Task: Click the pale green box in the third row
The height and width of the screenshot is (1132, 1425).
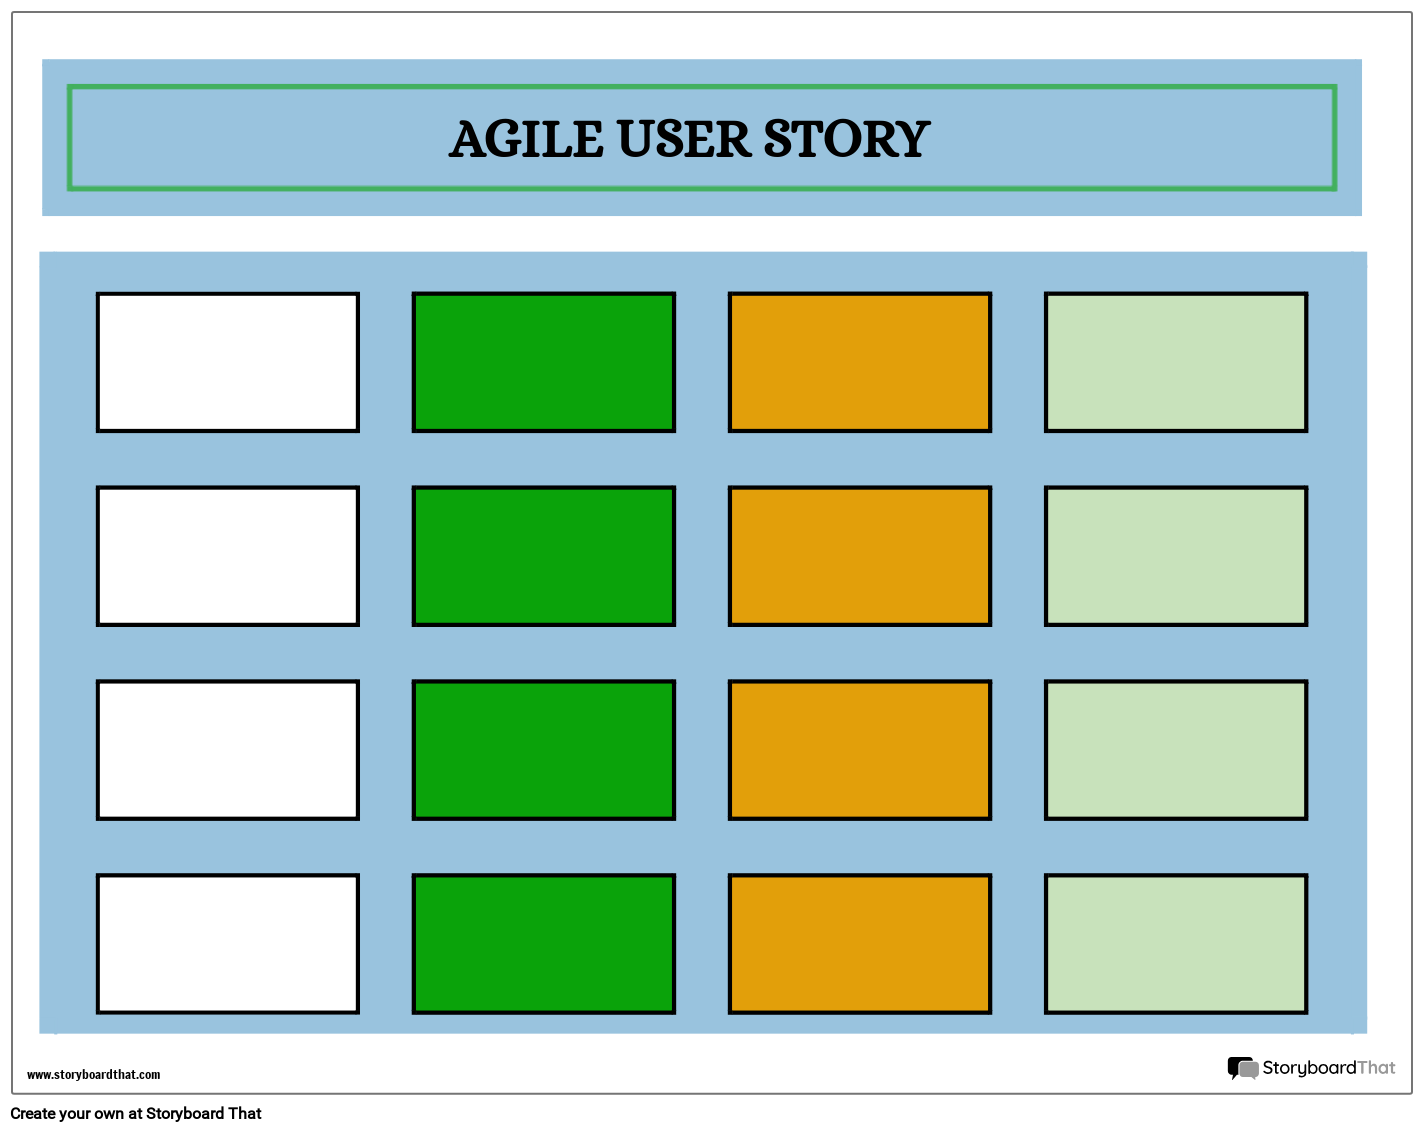Action: tap(1176, 750)
